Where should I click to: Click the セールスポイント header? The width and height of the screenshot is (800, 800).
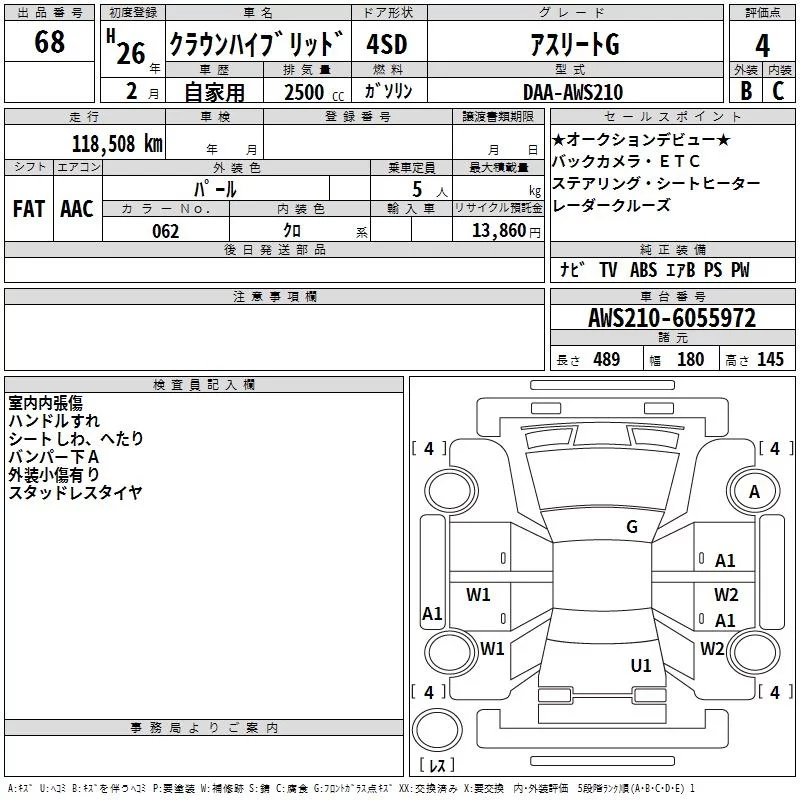coord(672,116)
